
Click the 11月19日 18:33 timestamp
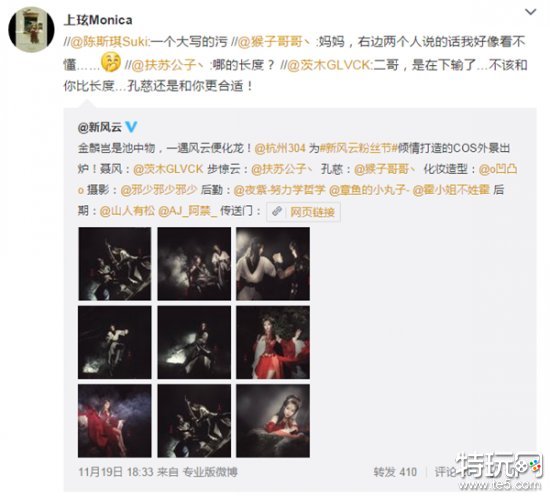(115, 472)
